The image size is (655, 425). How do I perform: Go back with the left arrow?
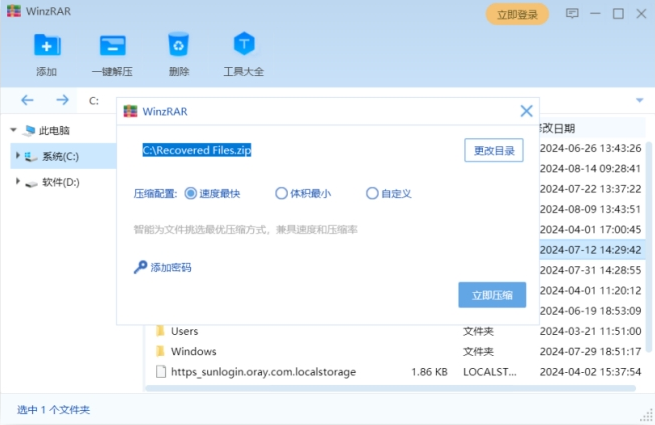point(27,100)
